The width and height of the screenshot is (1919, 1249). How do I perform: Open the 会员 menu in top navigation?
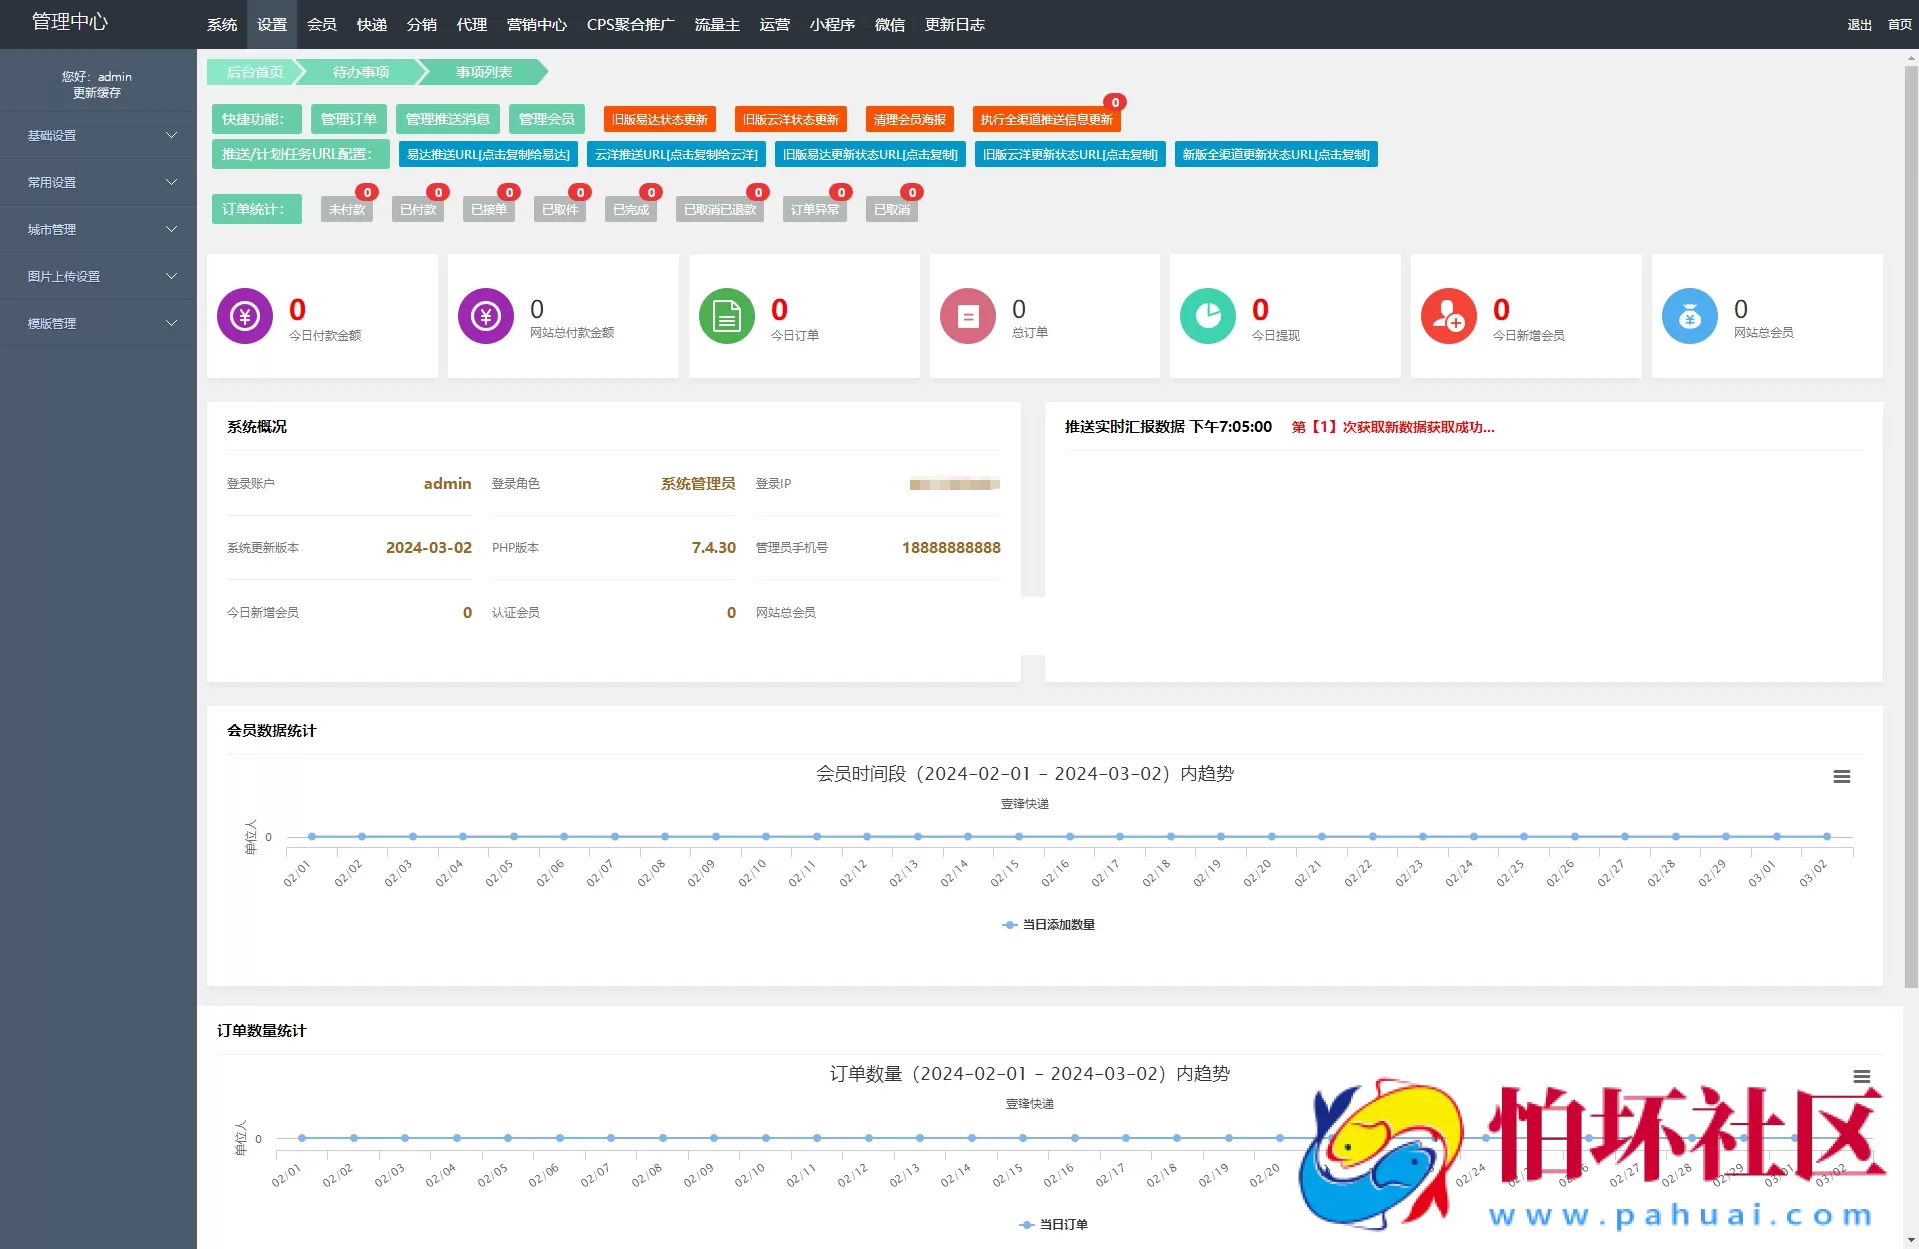[x=321, y=24]
